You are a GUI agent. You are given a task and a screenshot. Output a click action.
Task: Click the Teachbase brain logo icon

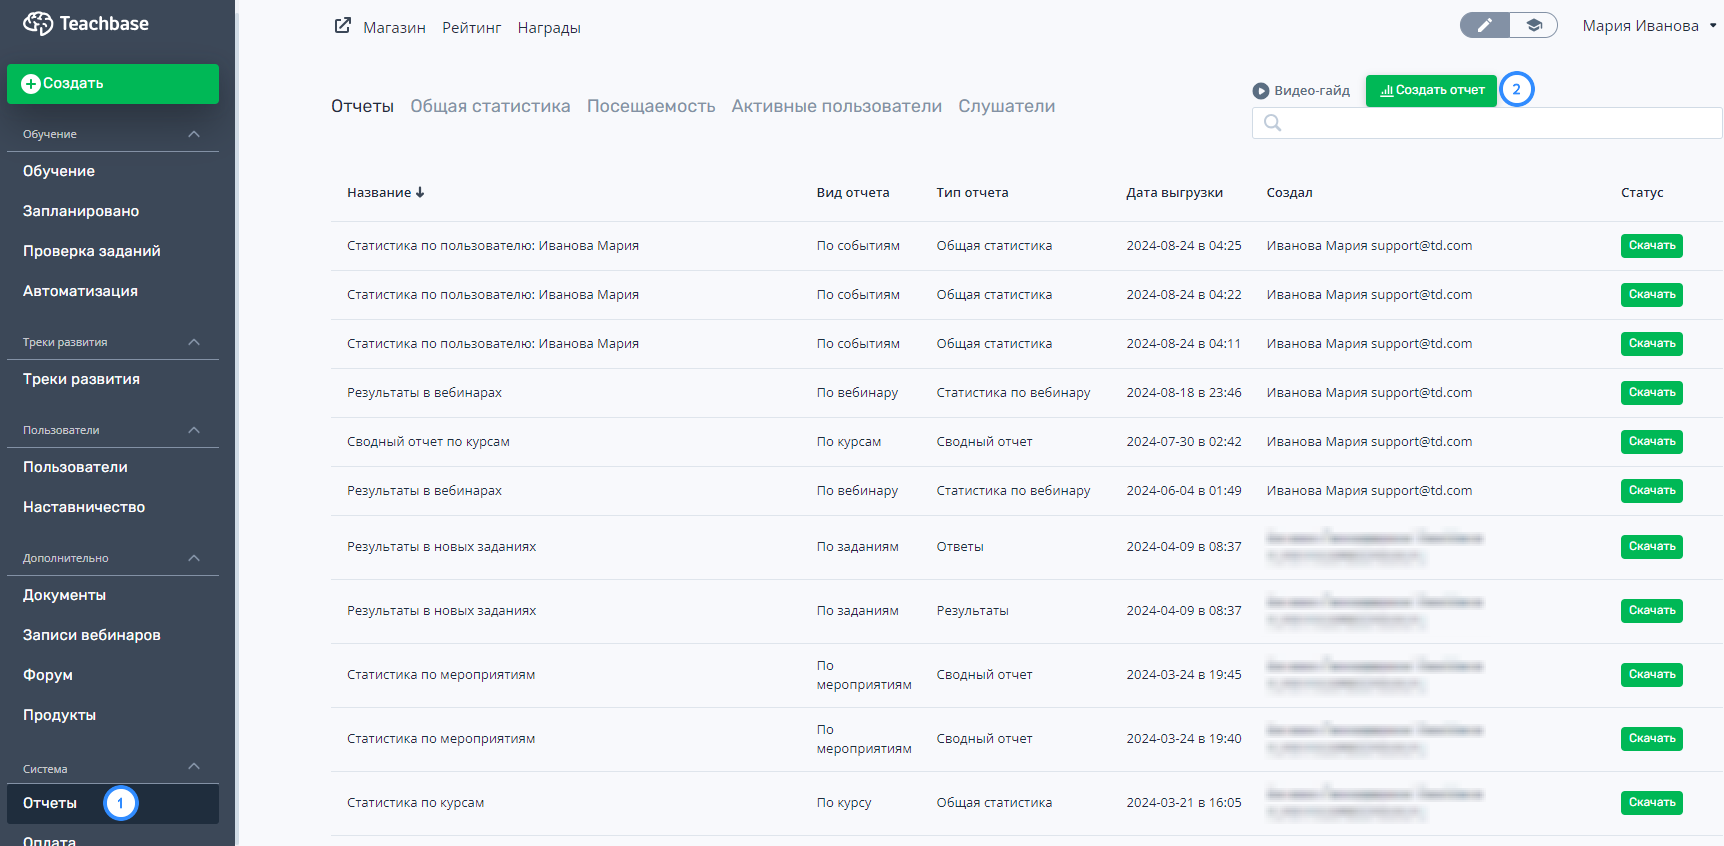pos(38,24)
